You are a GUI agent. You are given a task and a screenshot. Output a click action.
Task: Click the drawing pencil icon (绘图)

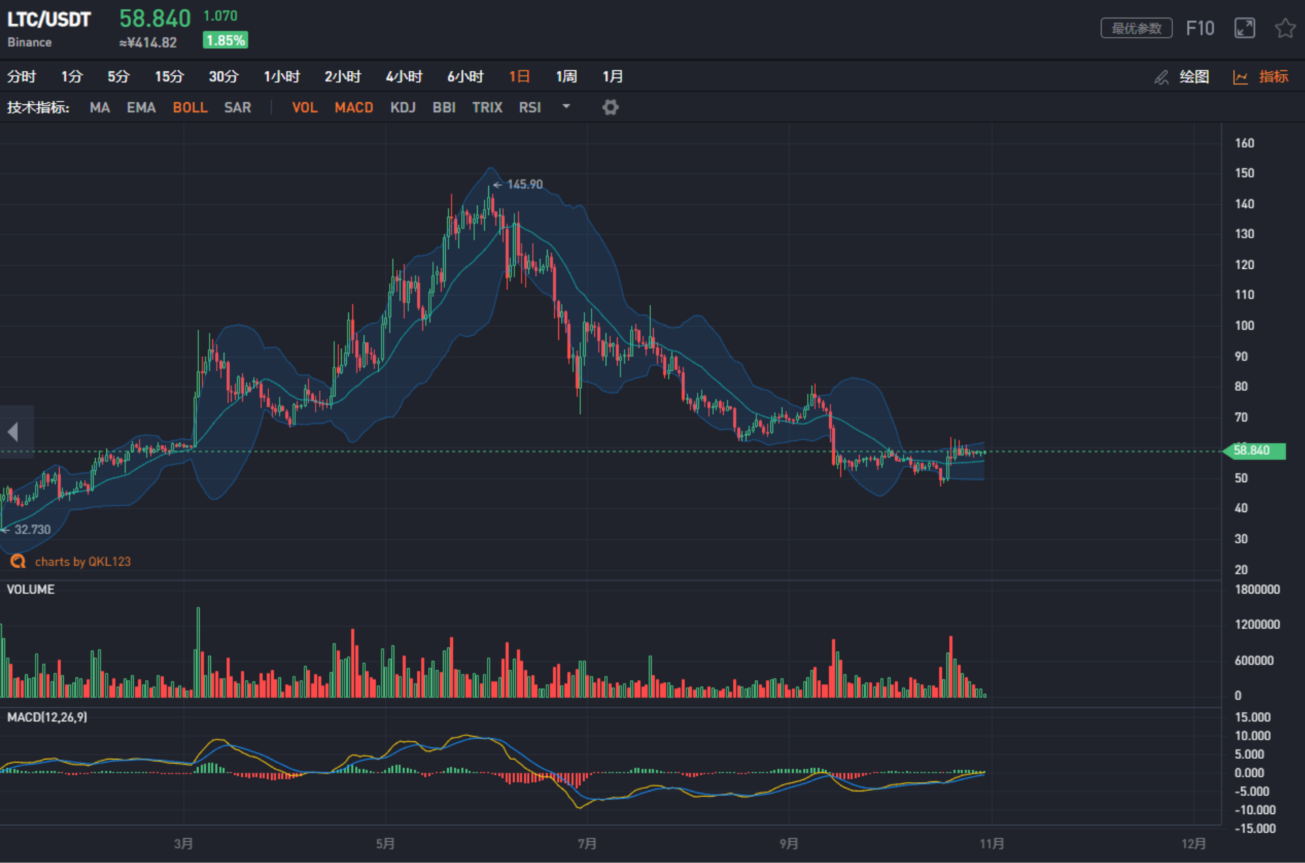[1161, 77]
